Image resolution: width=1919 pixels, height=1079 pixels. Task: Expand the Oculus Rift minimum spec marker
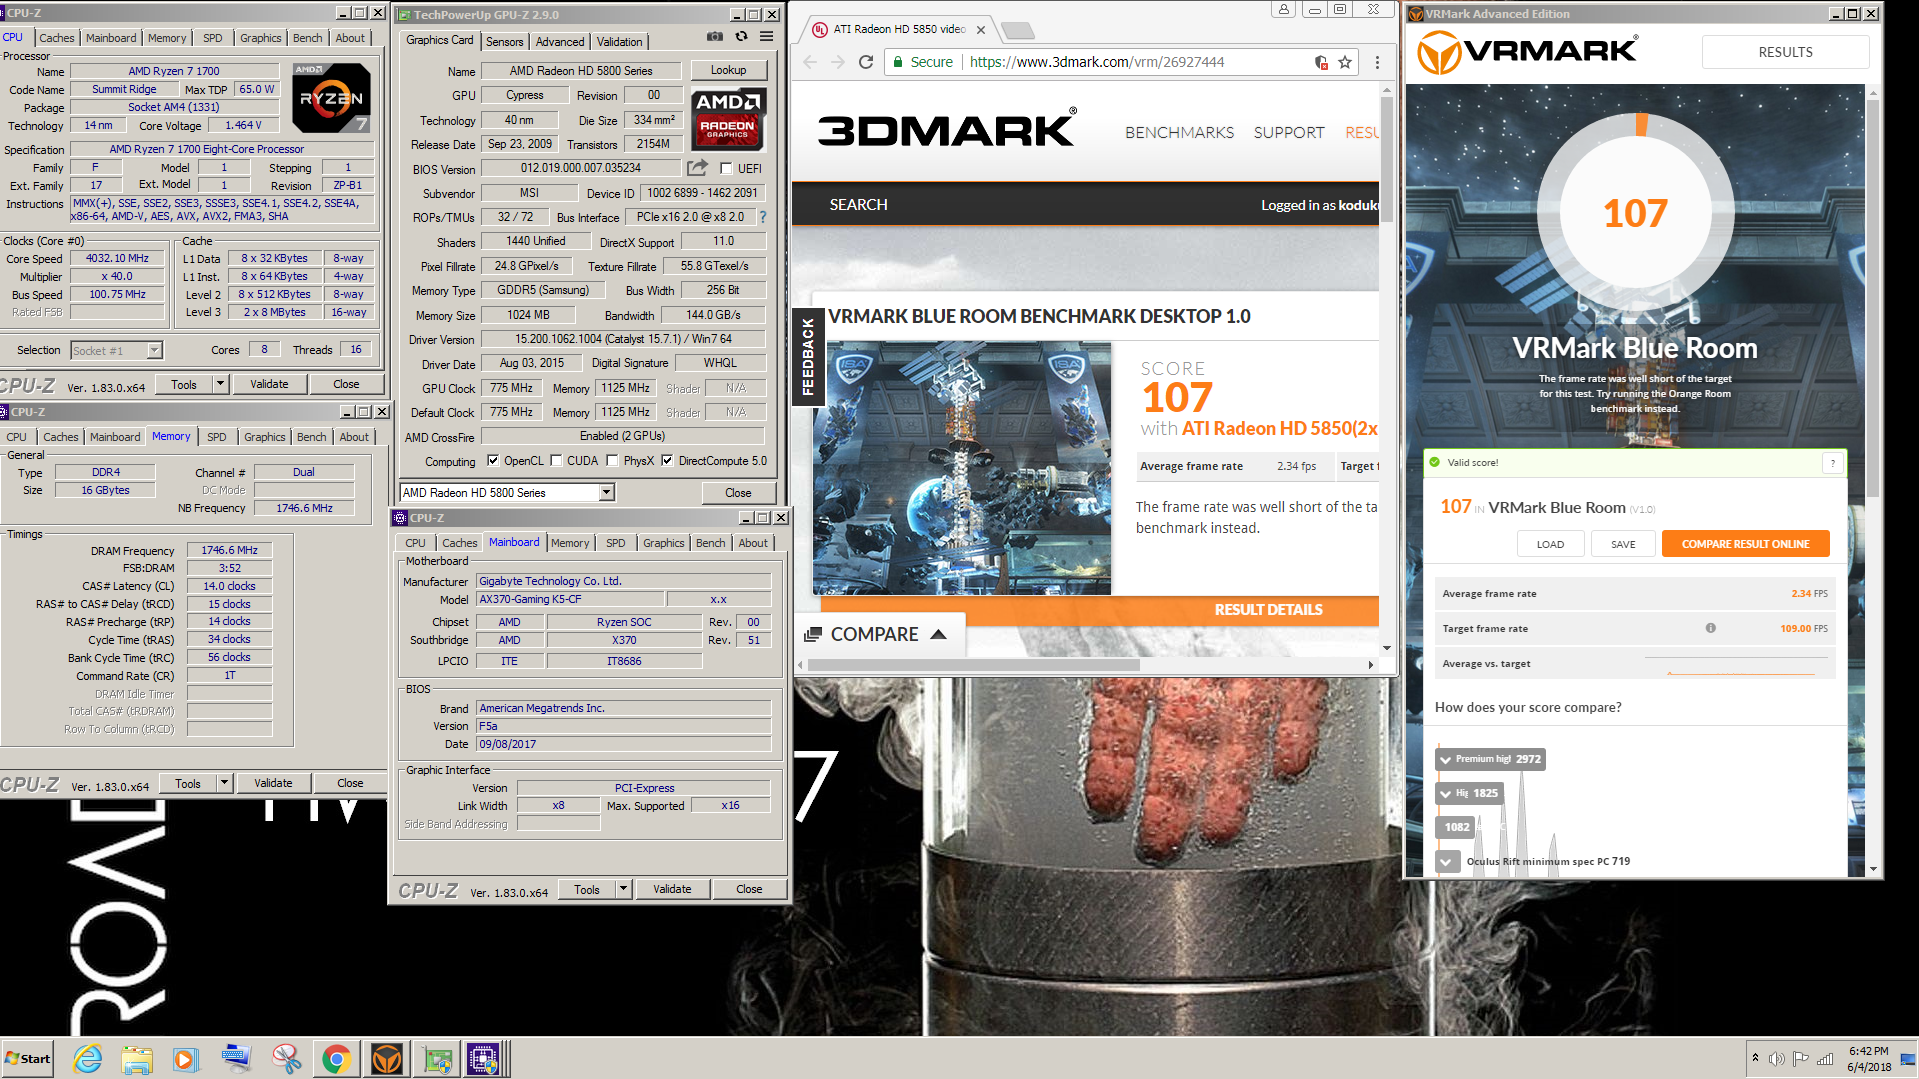pos(1447,861)
